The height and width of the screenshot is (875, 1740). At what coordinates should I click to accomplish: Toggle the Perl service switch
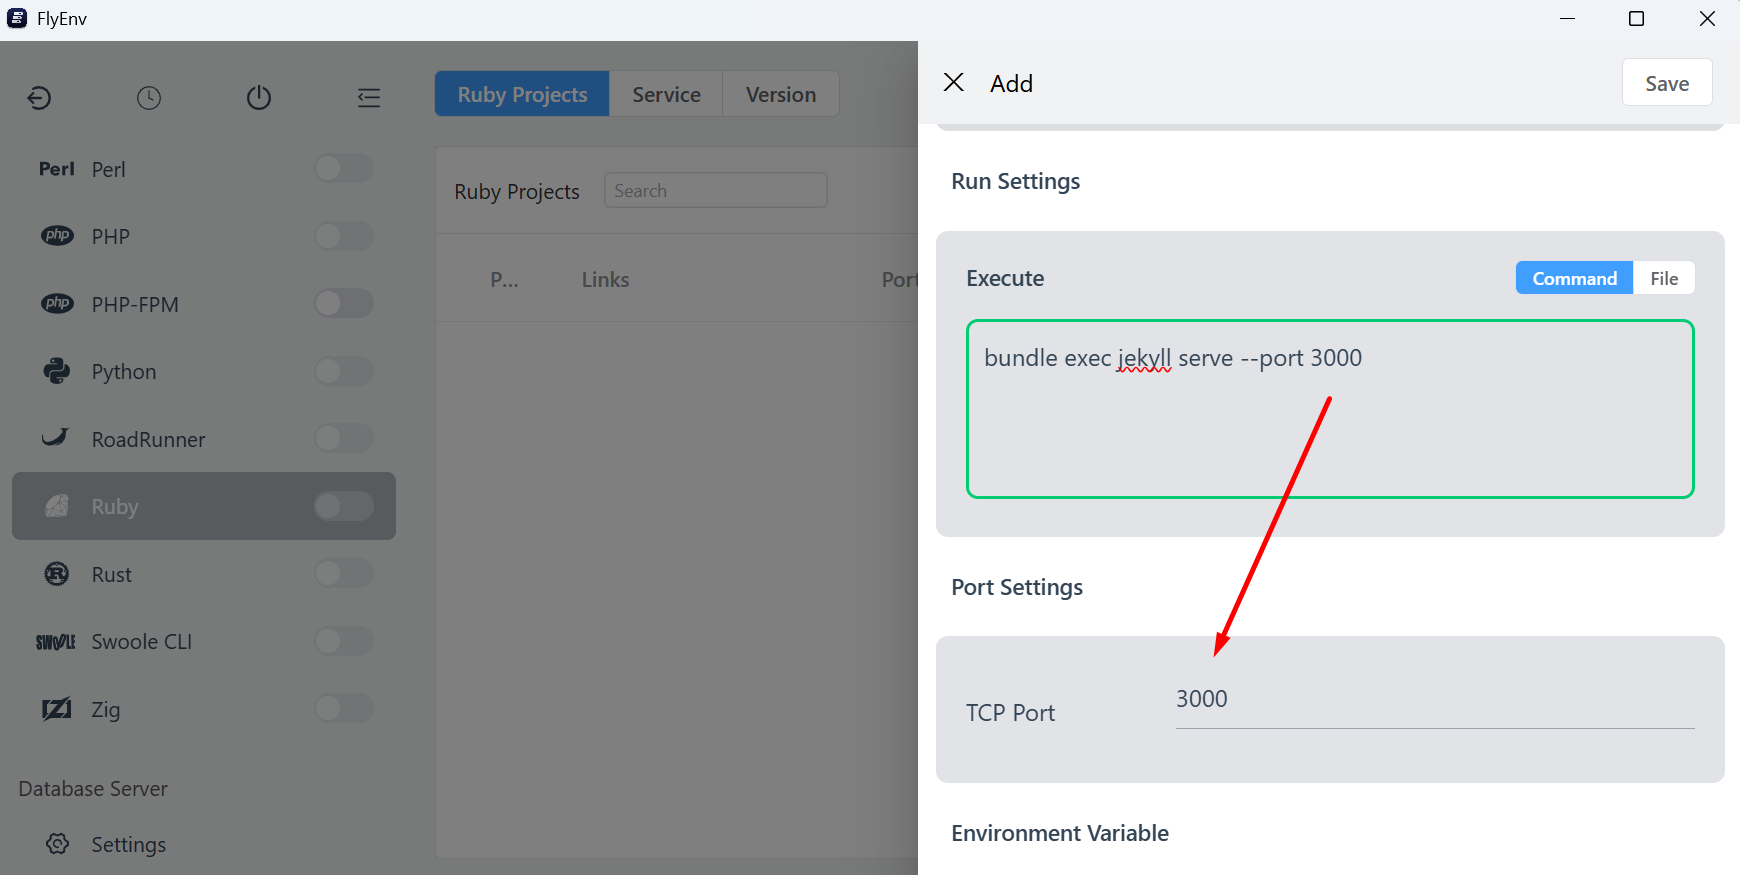point(344,168)
